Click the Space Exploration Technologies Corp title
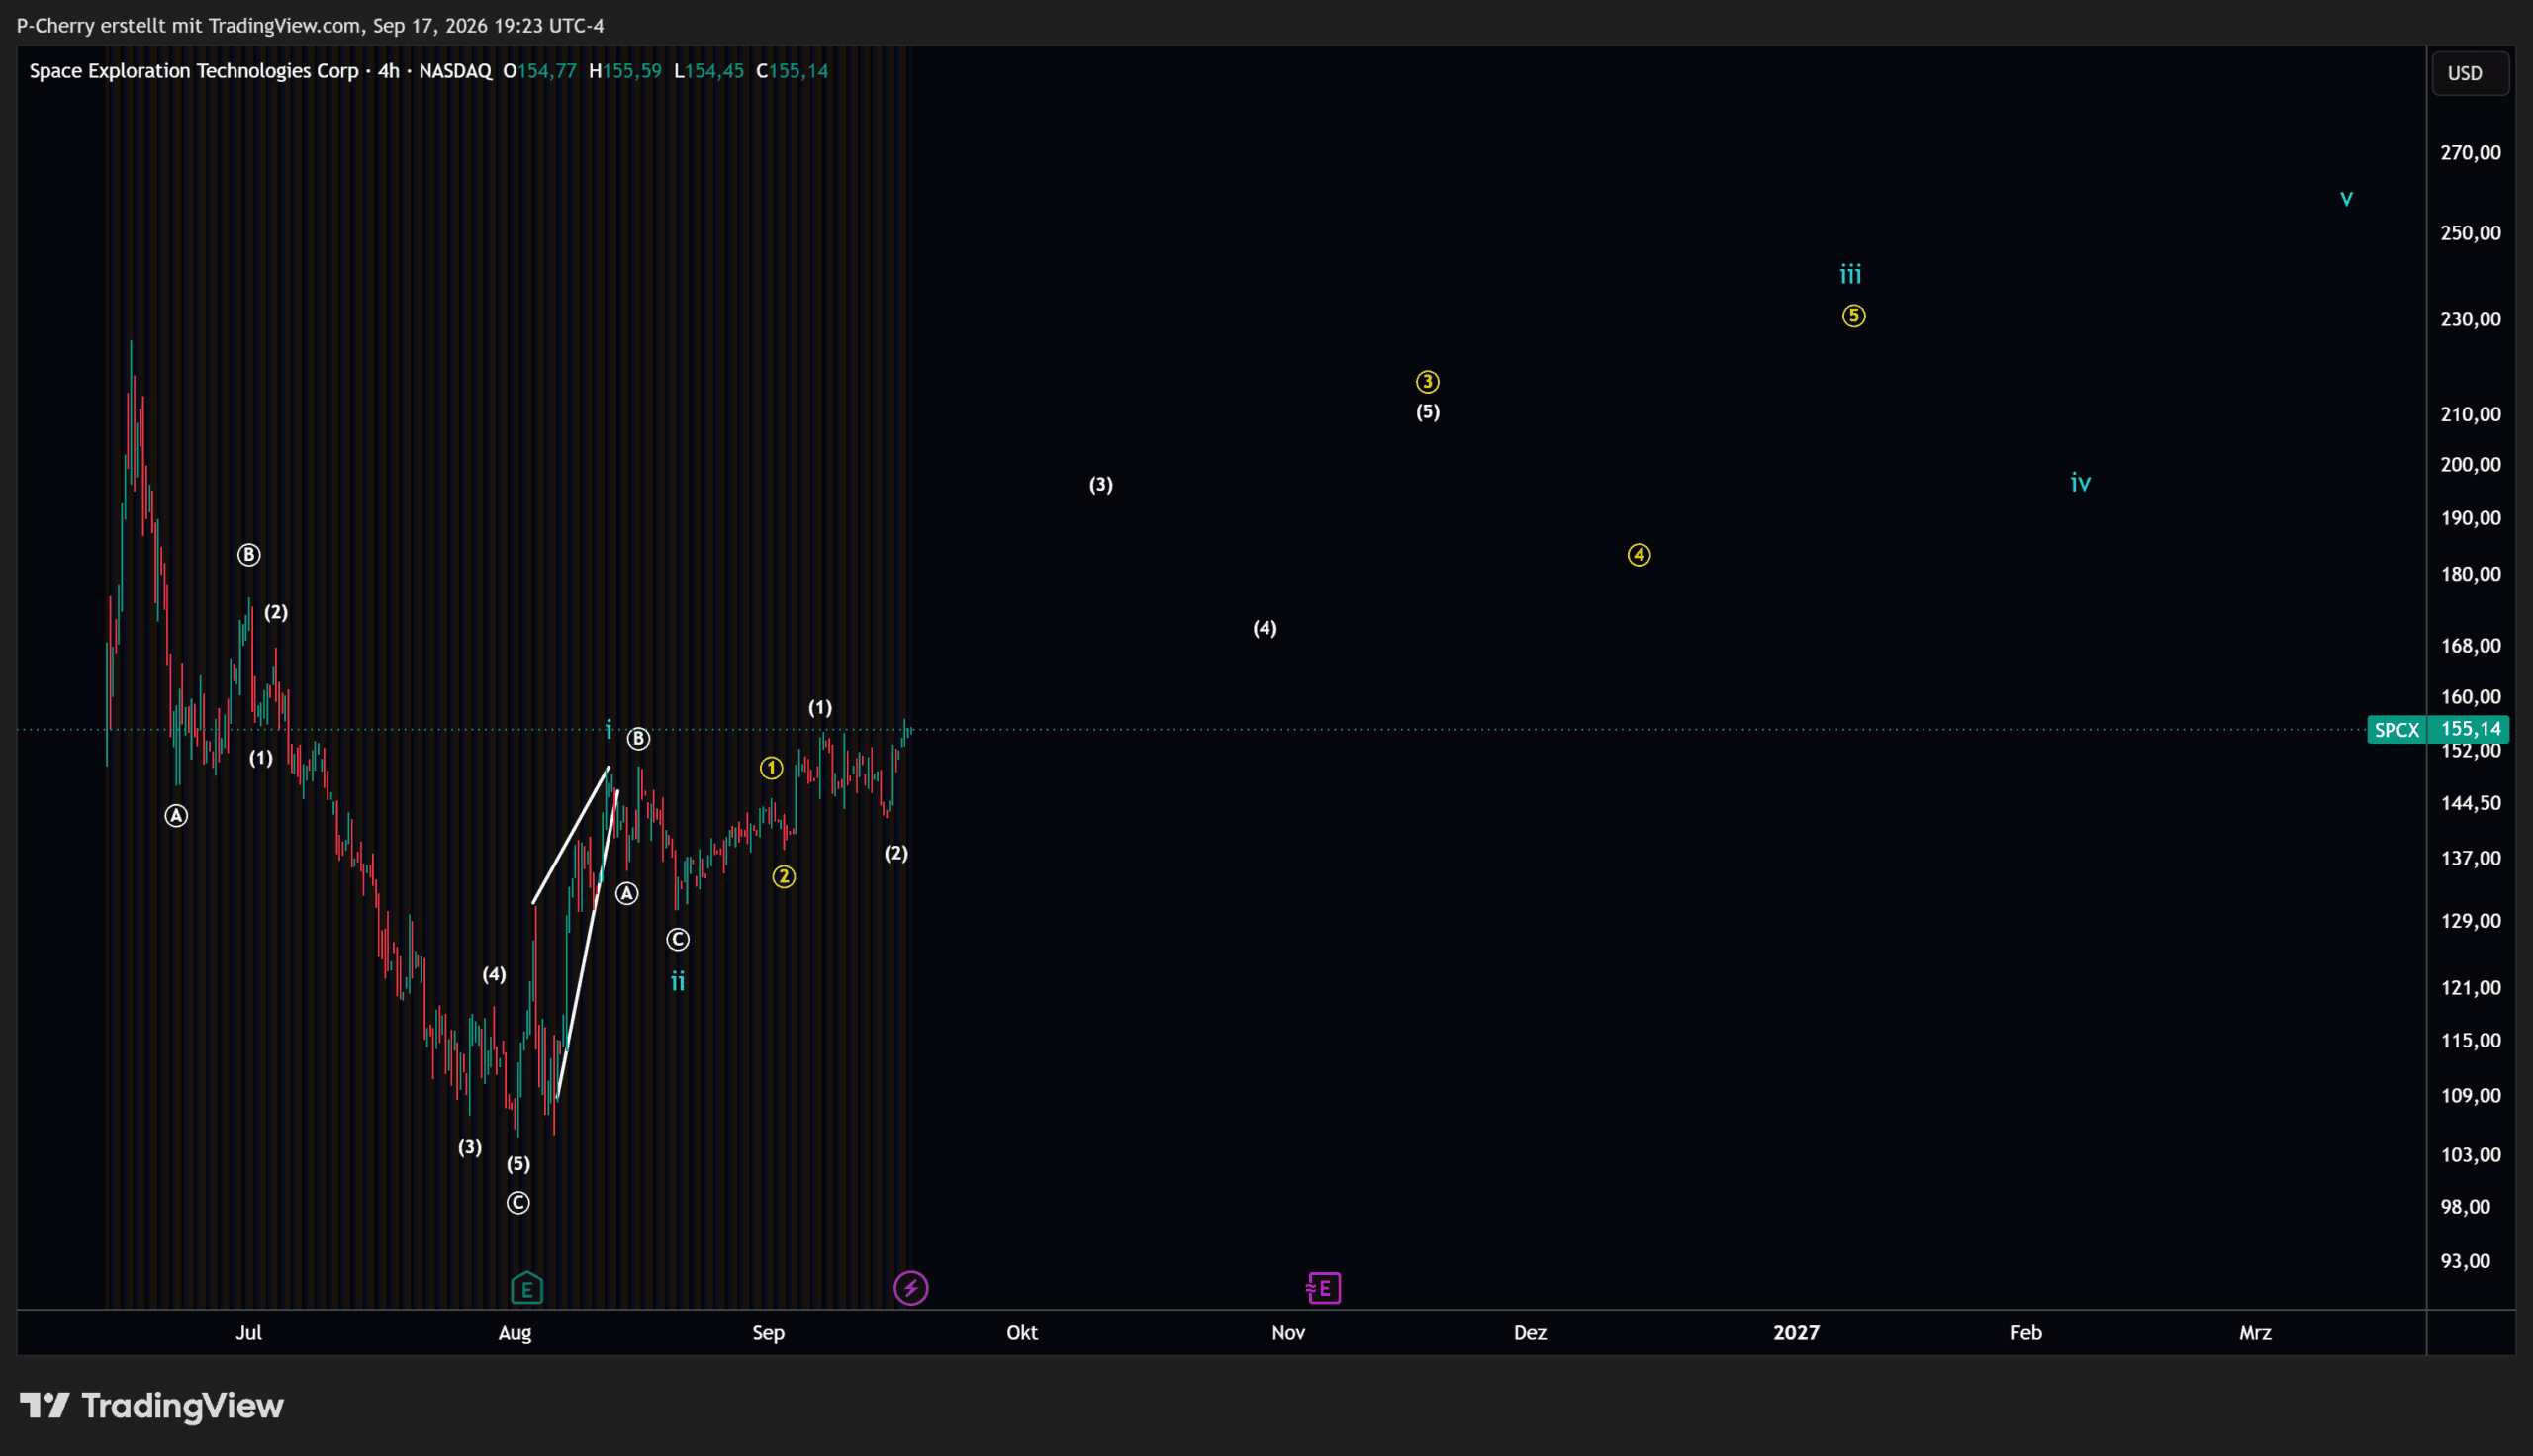The width and height of the screenshot is (2533, 1456). pyautogui.click(x=194, y=71)
